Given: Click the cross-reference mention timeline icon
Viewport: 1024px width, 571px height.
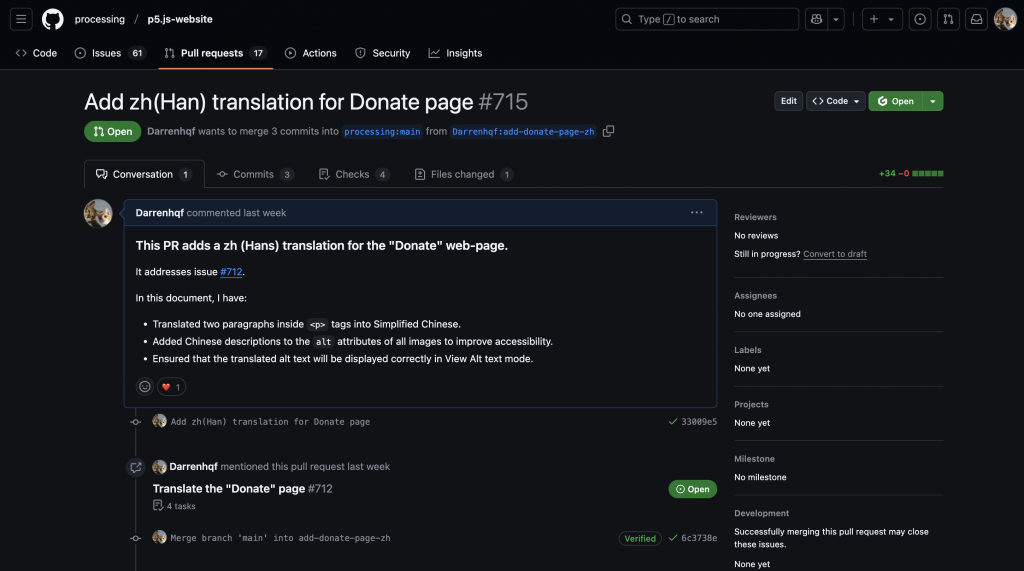Looking at the screenshot, I should (x=136, y=467).
